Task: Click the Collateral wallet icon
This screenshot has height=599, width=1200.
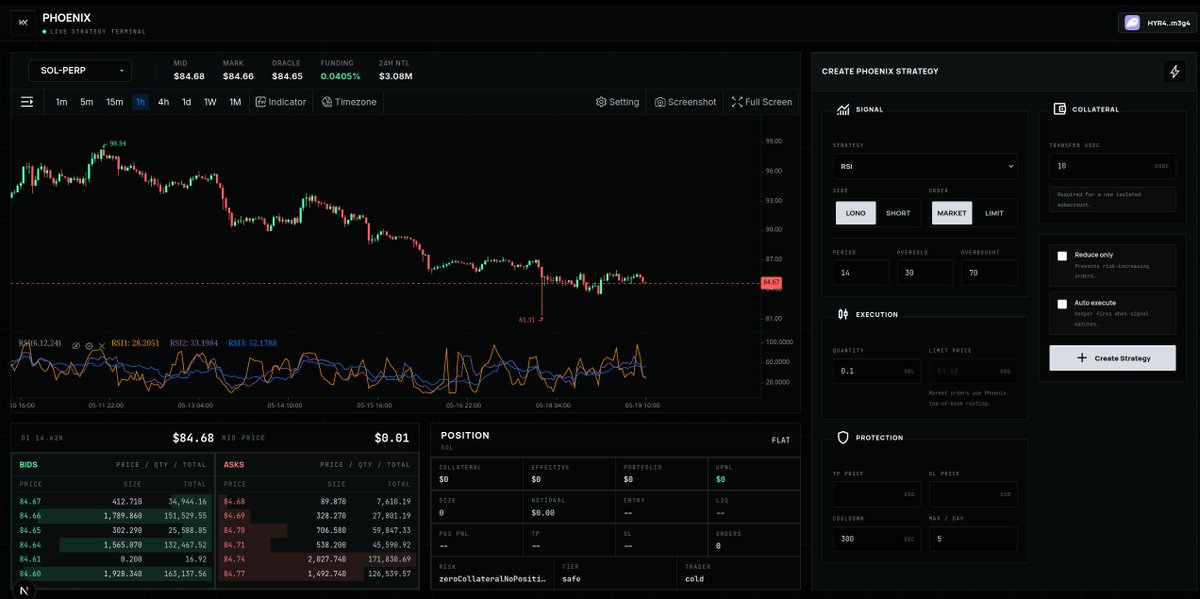Action: 1059,109
